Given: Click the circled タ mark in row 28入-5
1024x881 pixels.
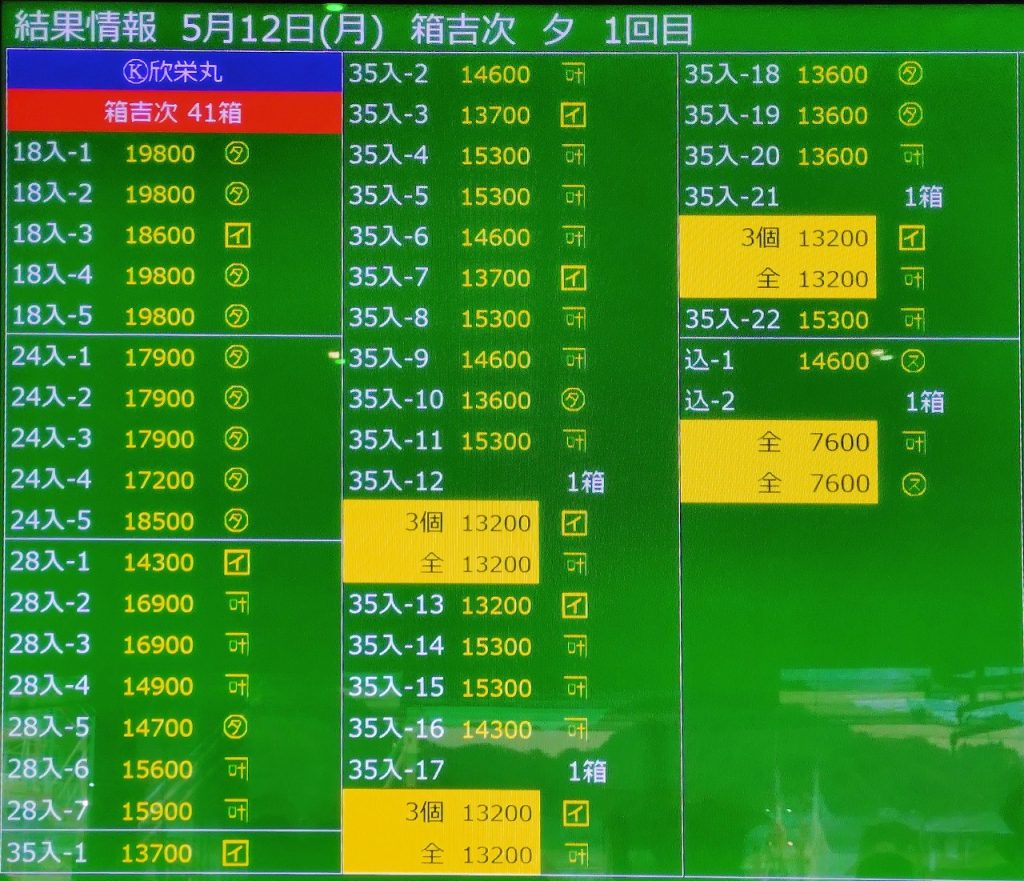Looking at the screenshot, I should coord(236,727).
